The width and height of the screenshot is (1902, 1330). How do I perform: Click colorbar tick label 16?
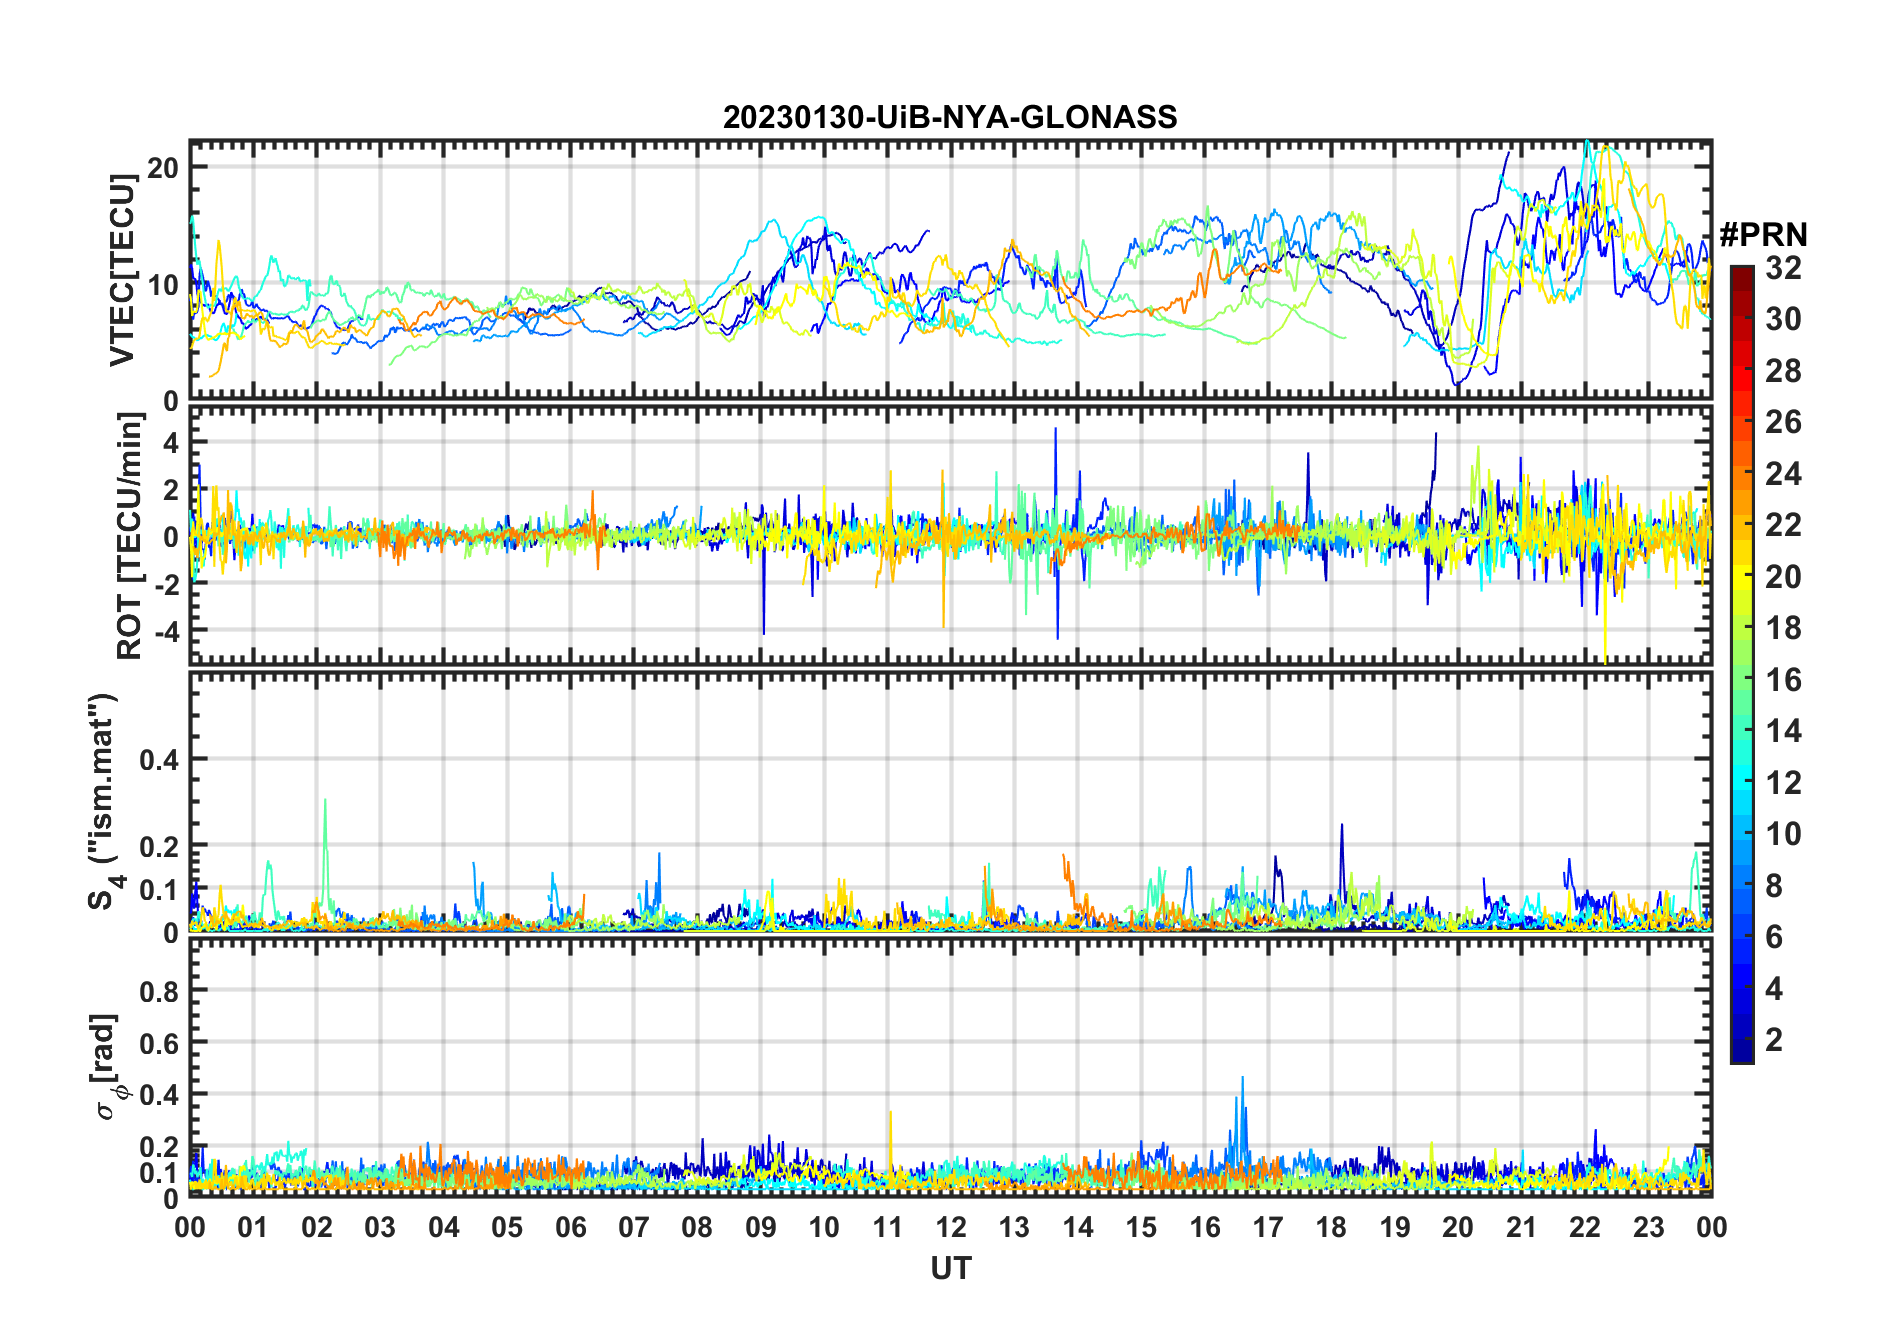1783,680
